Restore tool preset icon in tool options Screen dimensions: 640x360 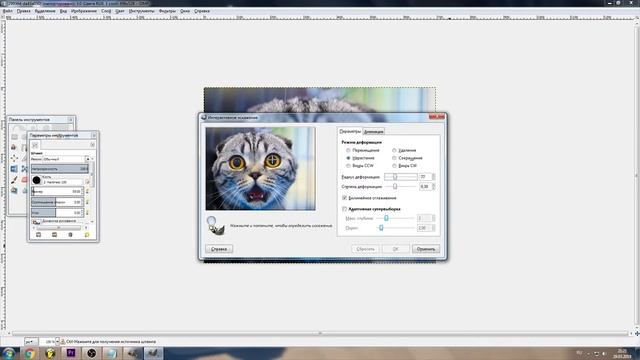(54, 235)
